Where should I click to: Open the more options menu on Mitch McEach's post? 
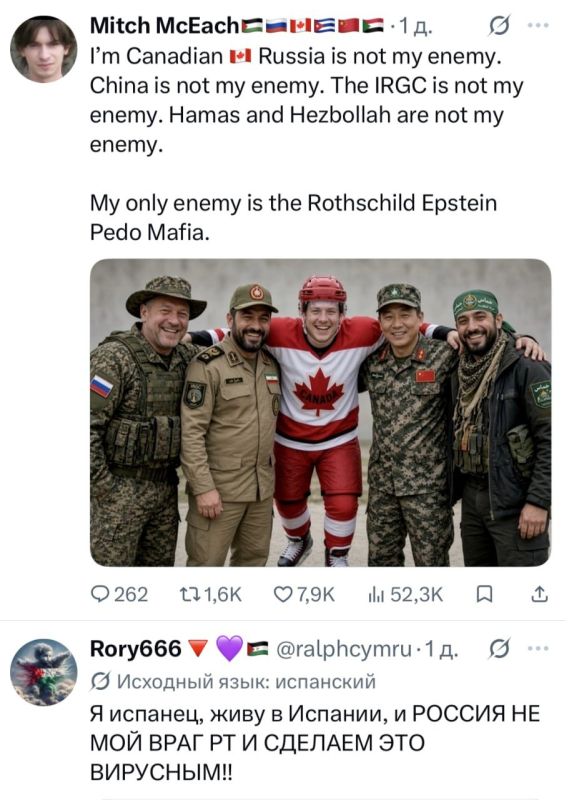coord(538,25)
